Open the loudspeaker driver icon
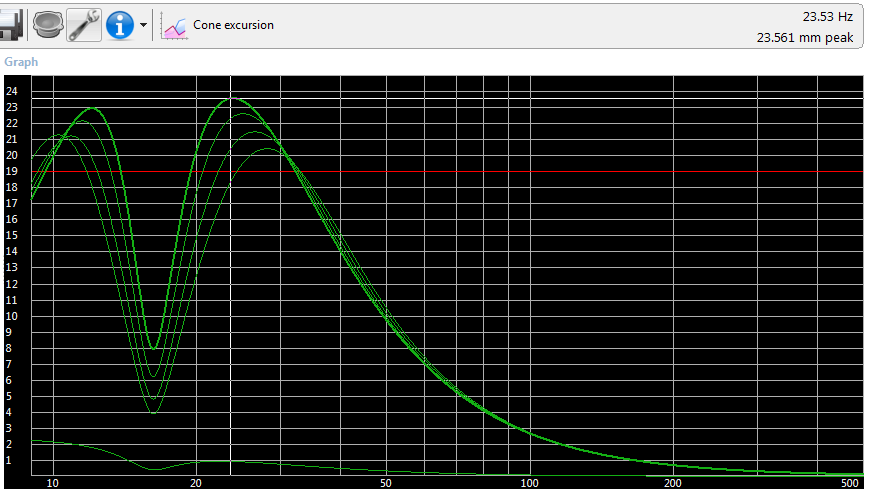 [x=48, y=25]
